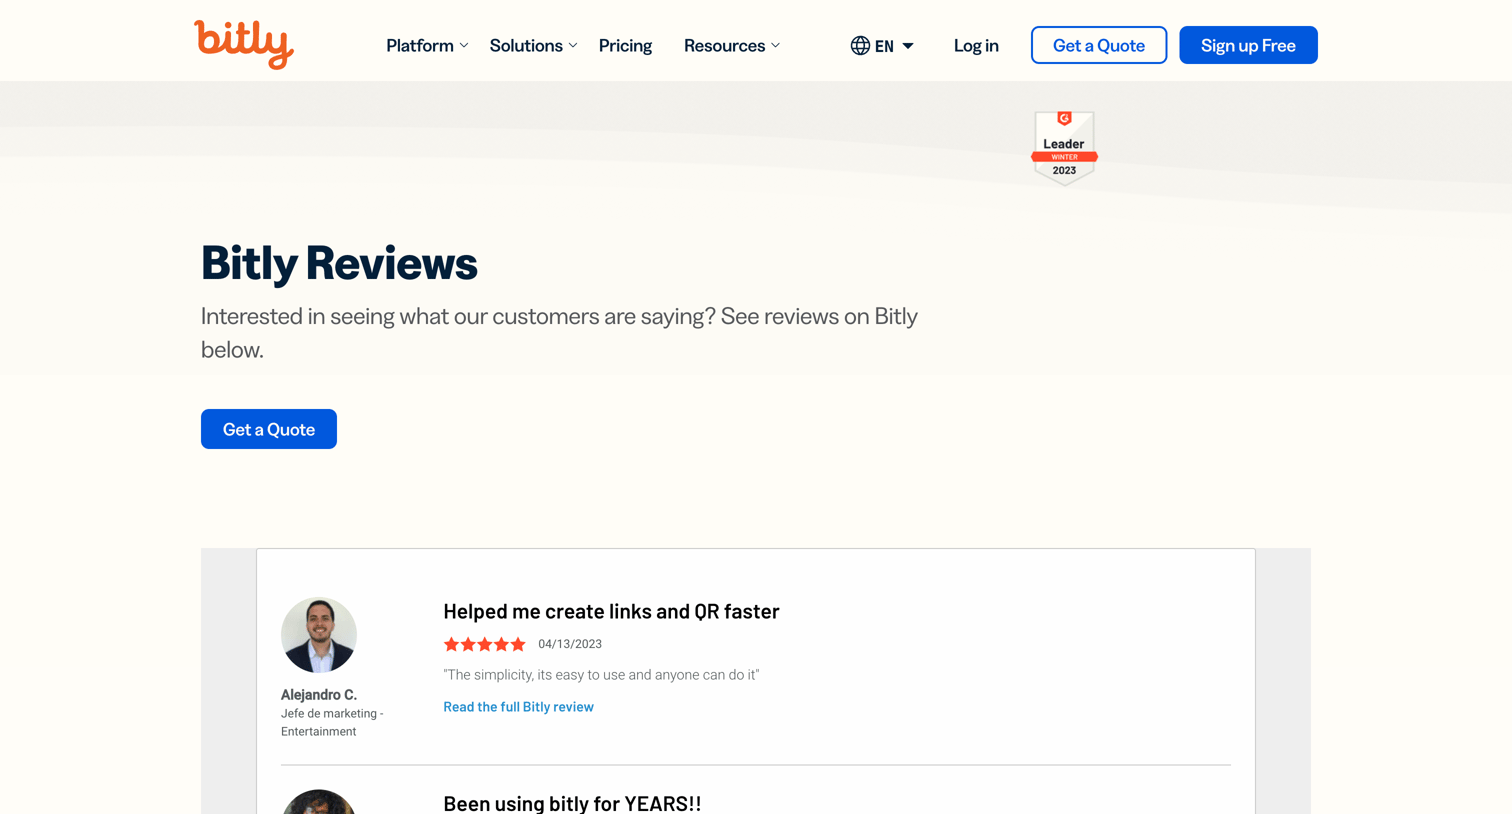Expand the Solutions menu
This screenshot has height=814, width=1512.
pos(533,45)
